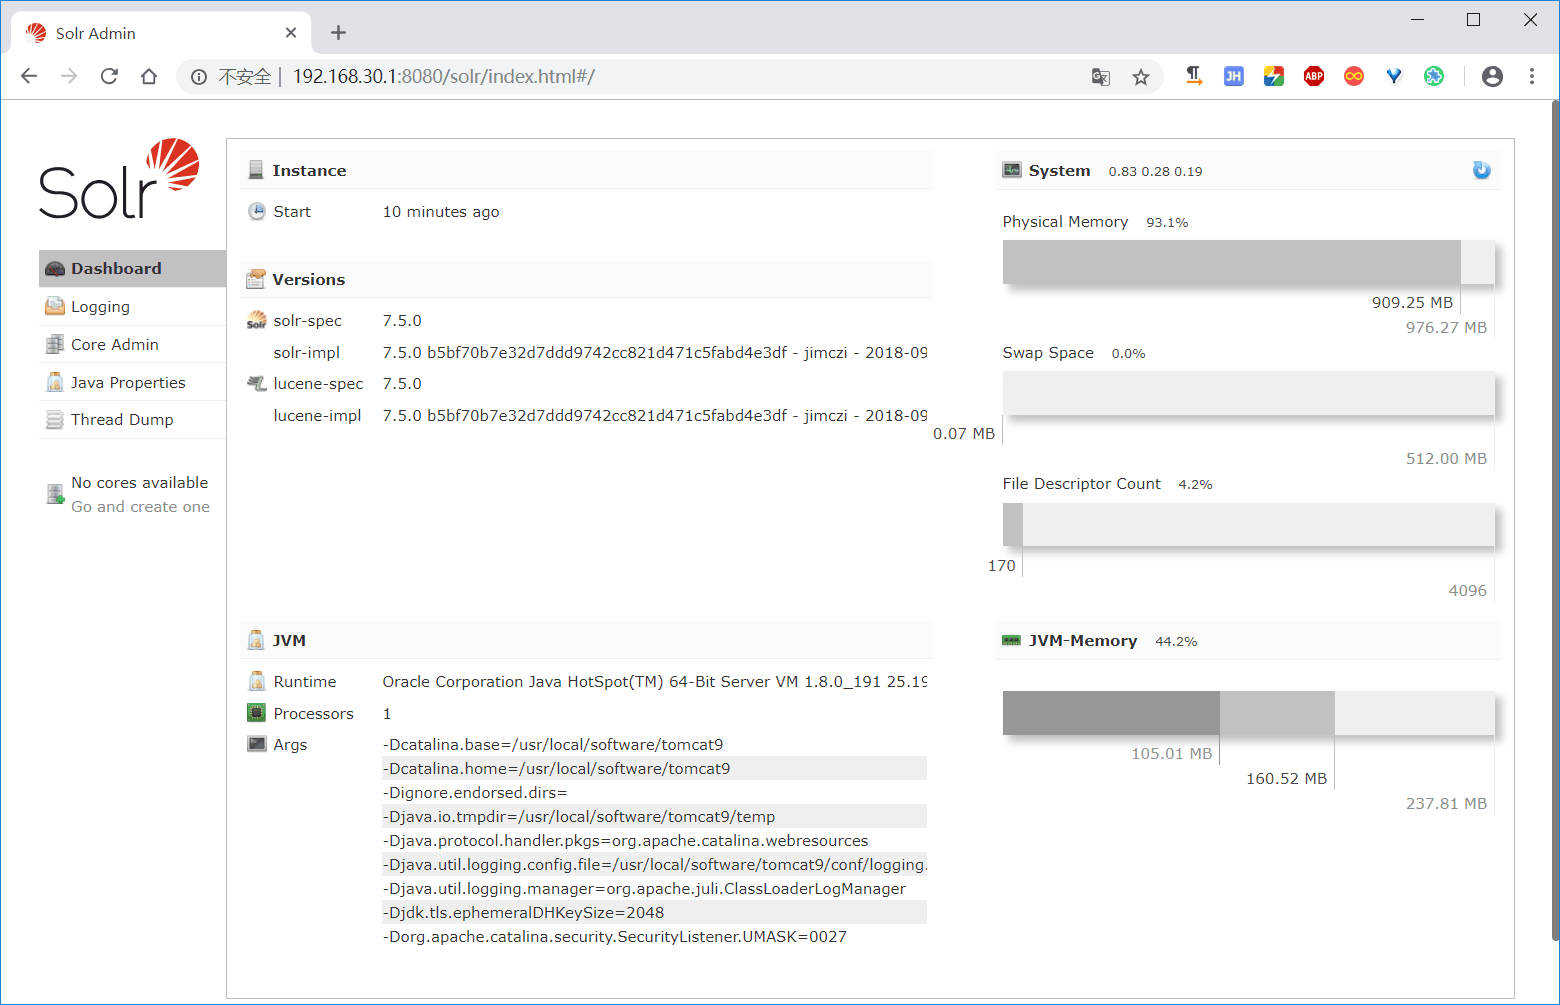Open the Chrome three-dot menu
The image size is (1560, 1005).
tap(1532, 76)
